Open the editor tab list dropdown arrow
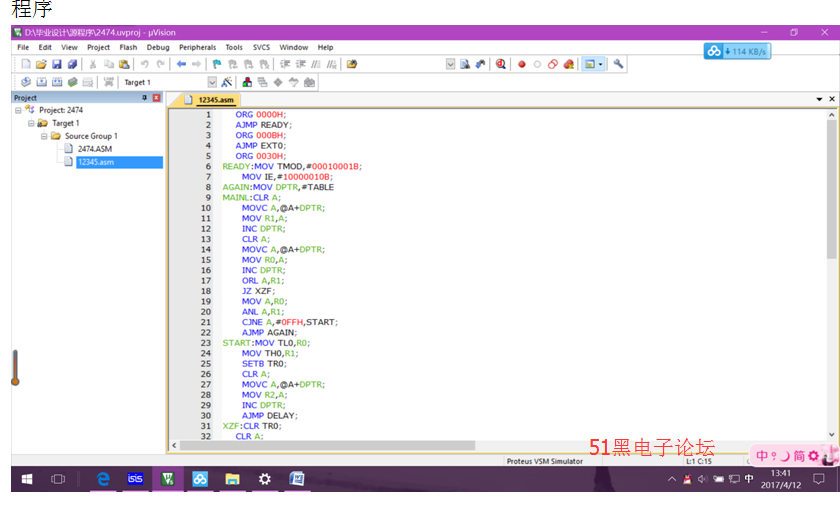The height and width of the screenshot is (505, 840). pyautogui.click(x=819, y=99)
